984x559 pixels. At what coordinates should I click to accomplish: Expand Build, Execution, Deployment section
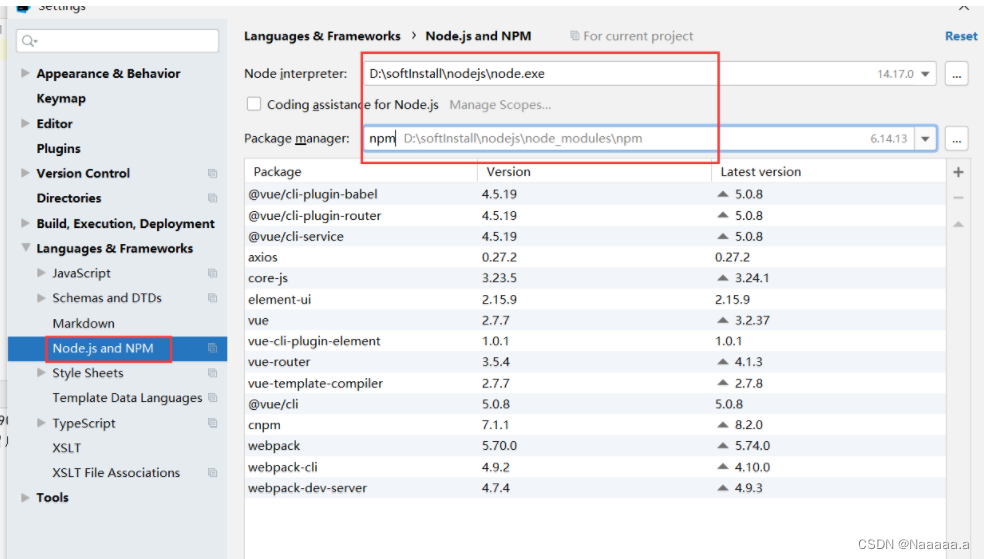click(25, 223)
